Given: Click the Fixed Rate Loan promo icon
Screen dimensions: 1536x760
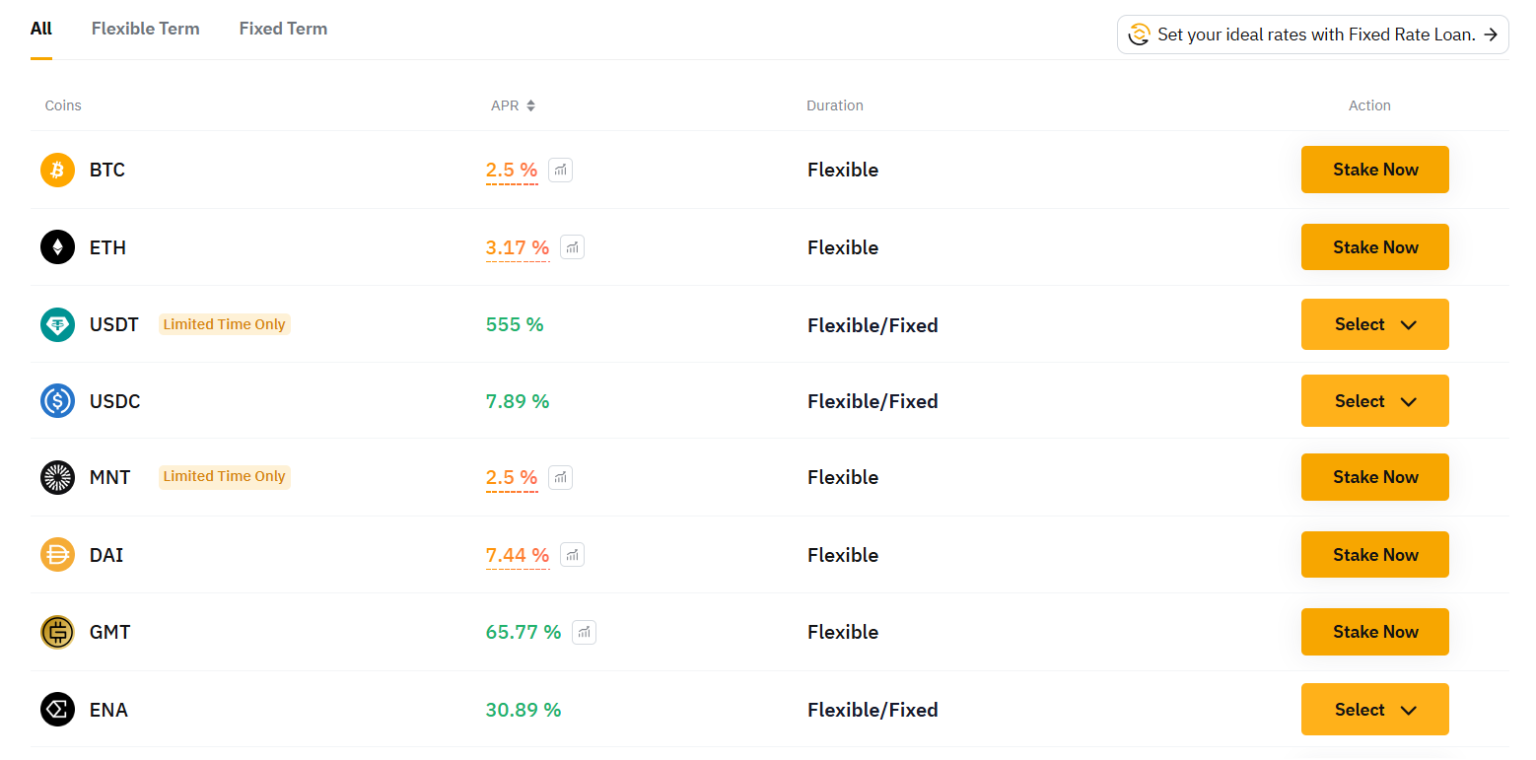Looking at the screenshot, I should (1138, 34).
